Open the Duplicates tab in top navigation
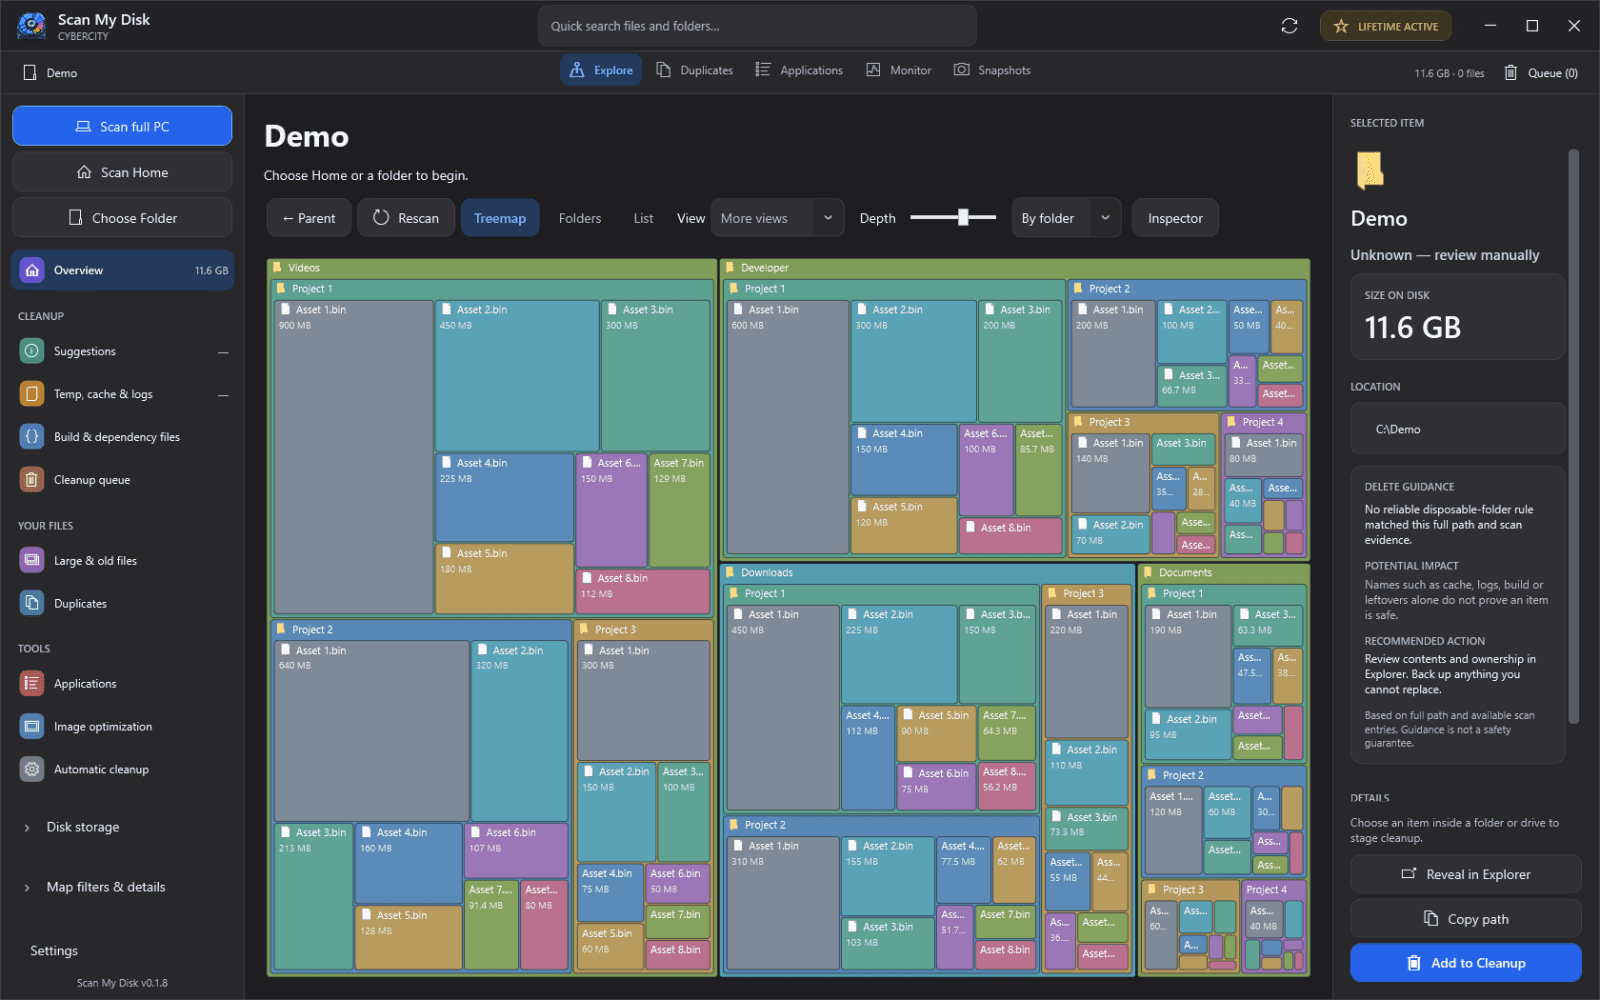Screen dimensions: 1600x1000 pyautogui.click(x=695, y=70)
